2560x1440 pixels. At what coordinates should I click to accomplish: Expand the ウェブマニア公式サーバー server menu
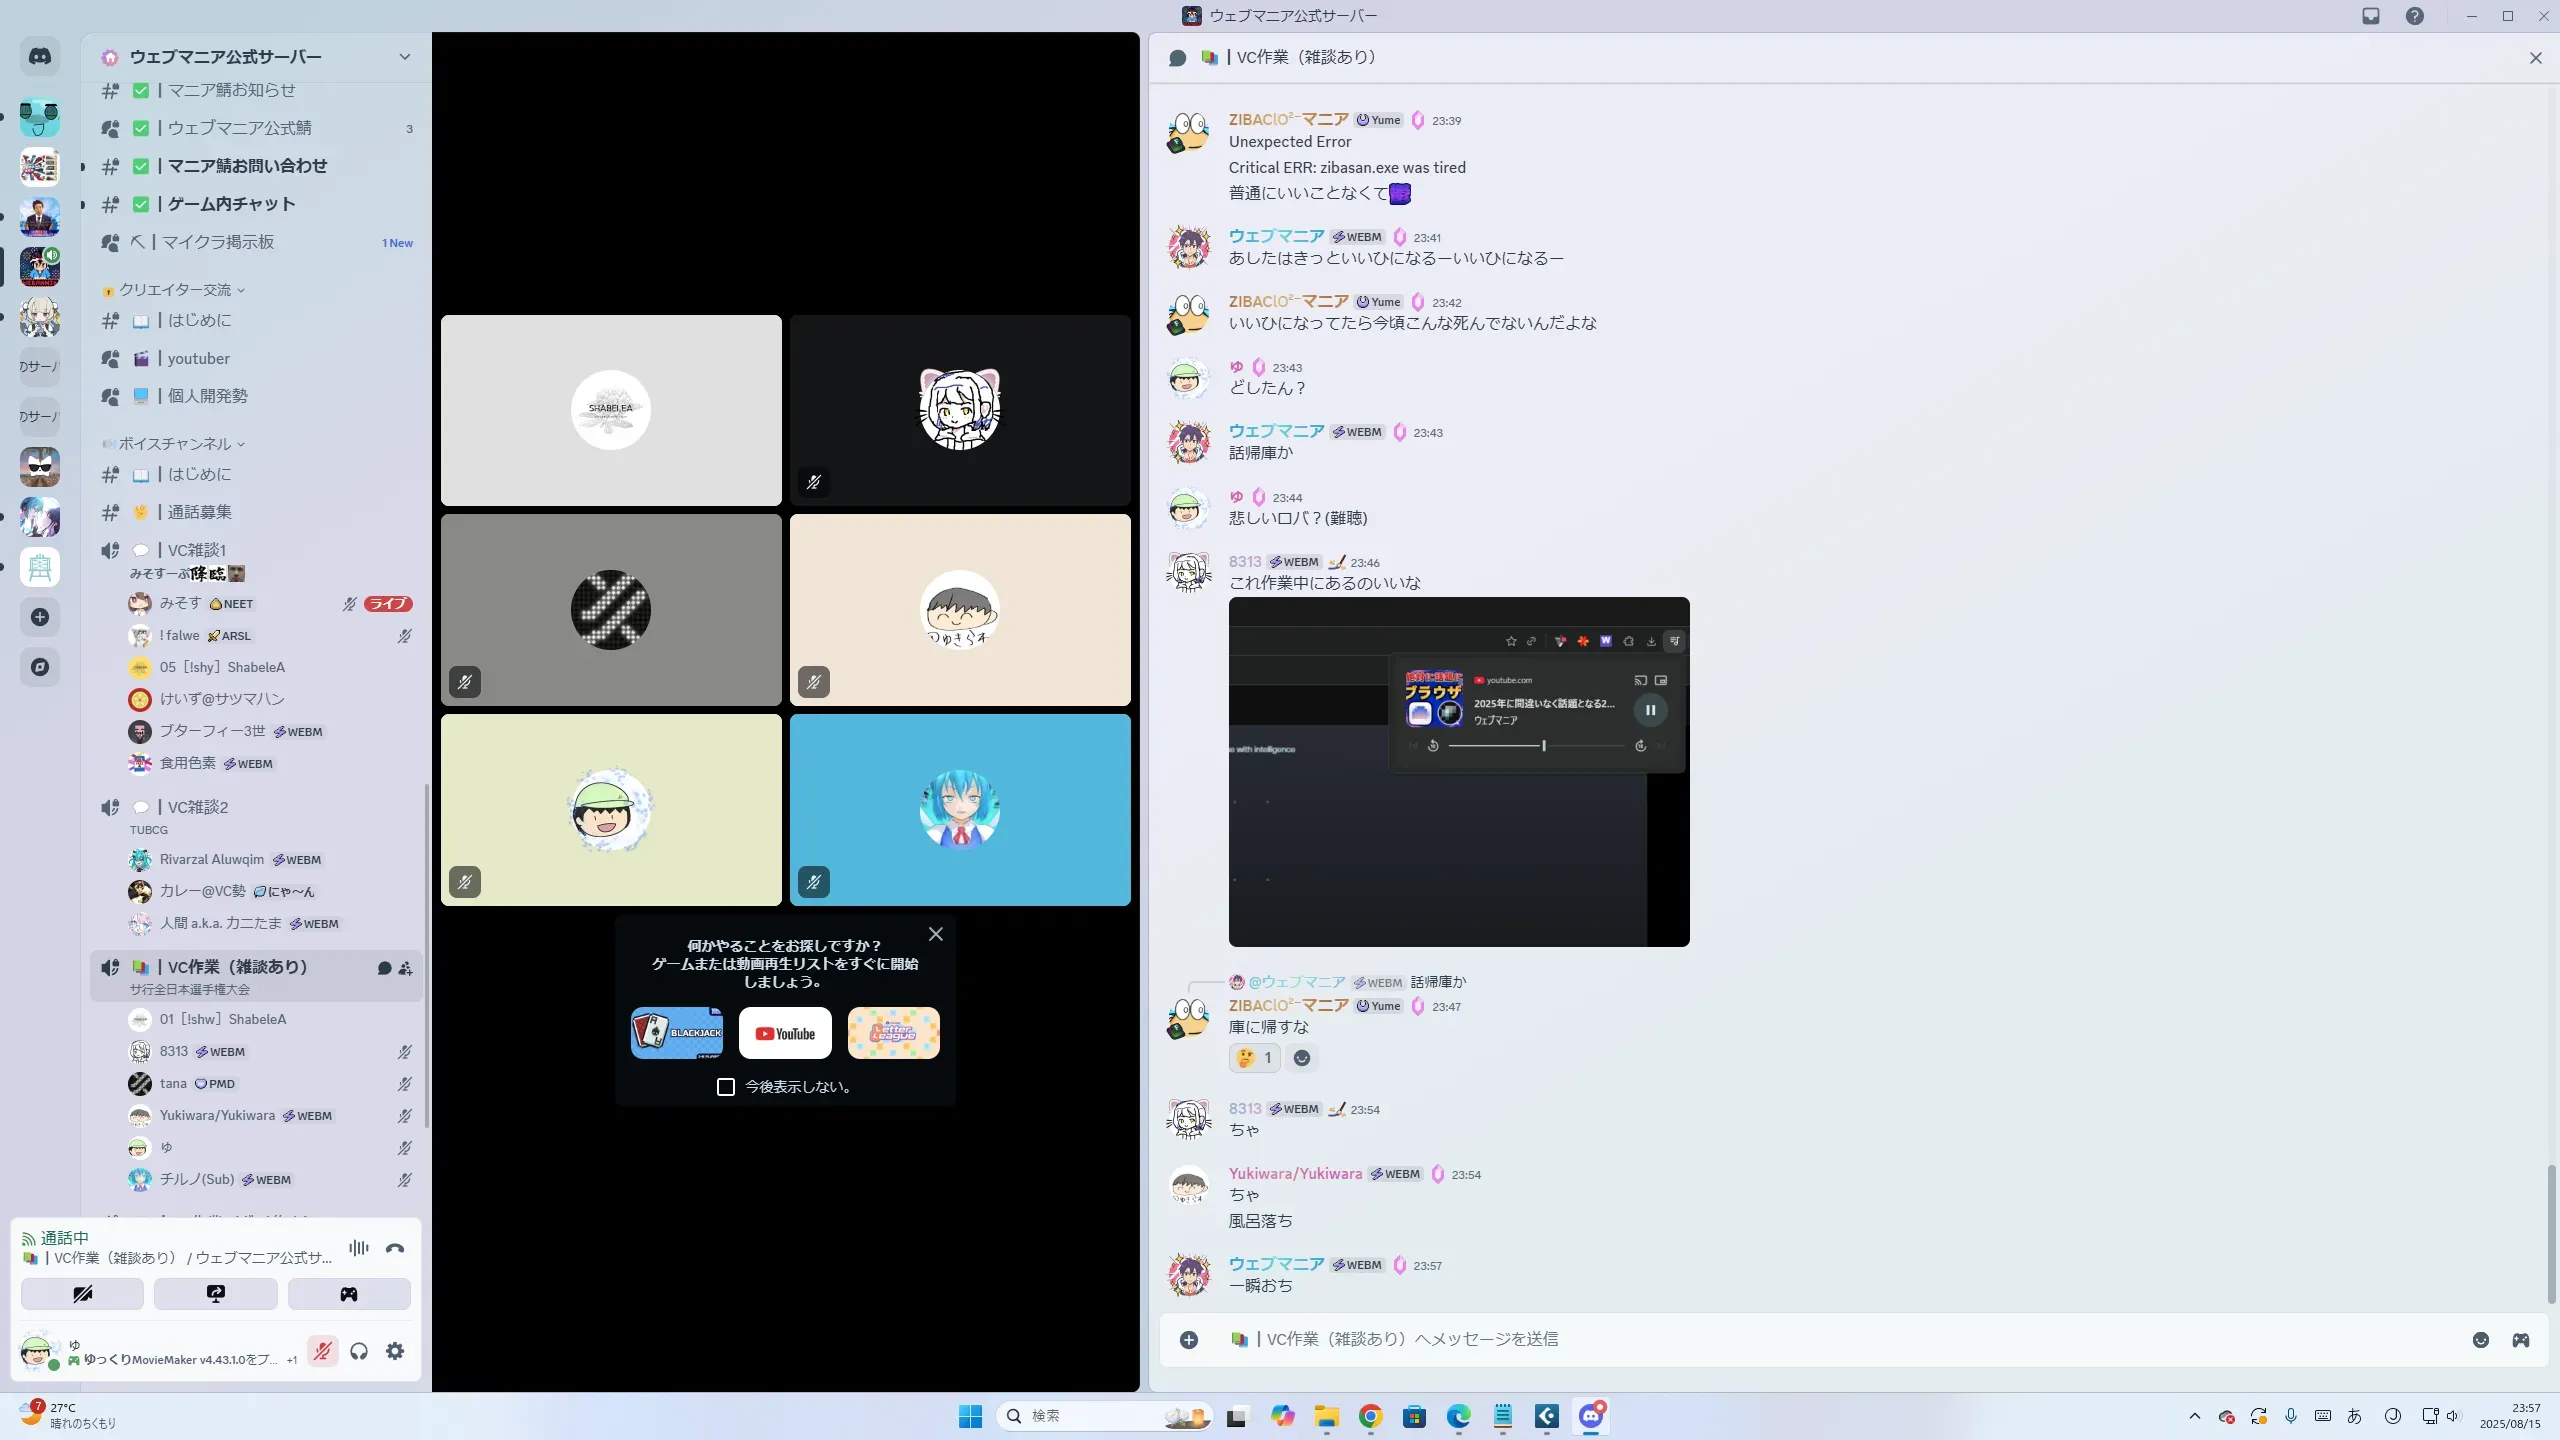(404, 57)
